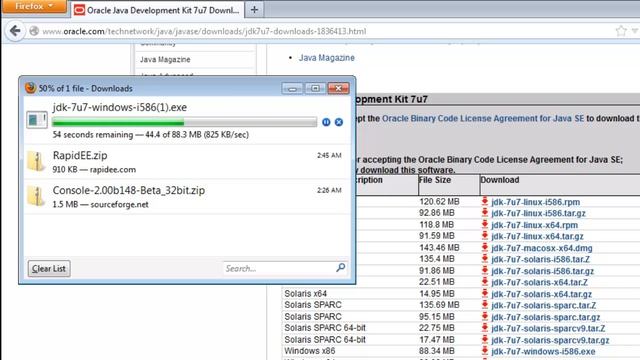The width and height of the screenshot is (640, 360).
Task: Download jdk-7u7-solaris-sparcv9.tar.gz
Action: (x=550, y=340)
